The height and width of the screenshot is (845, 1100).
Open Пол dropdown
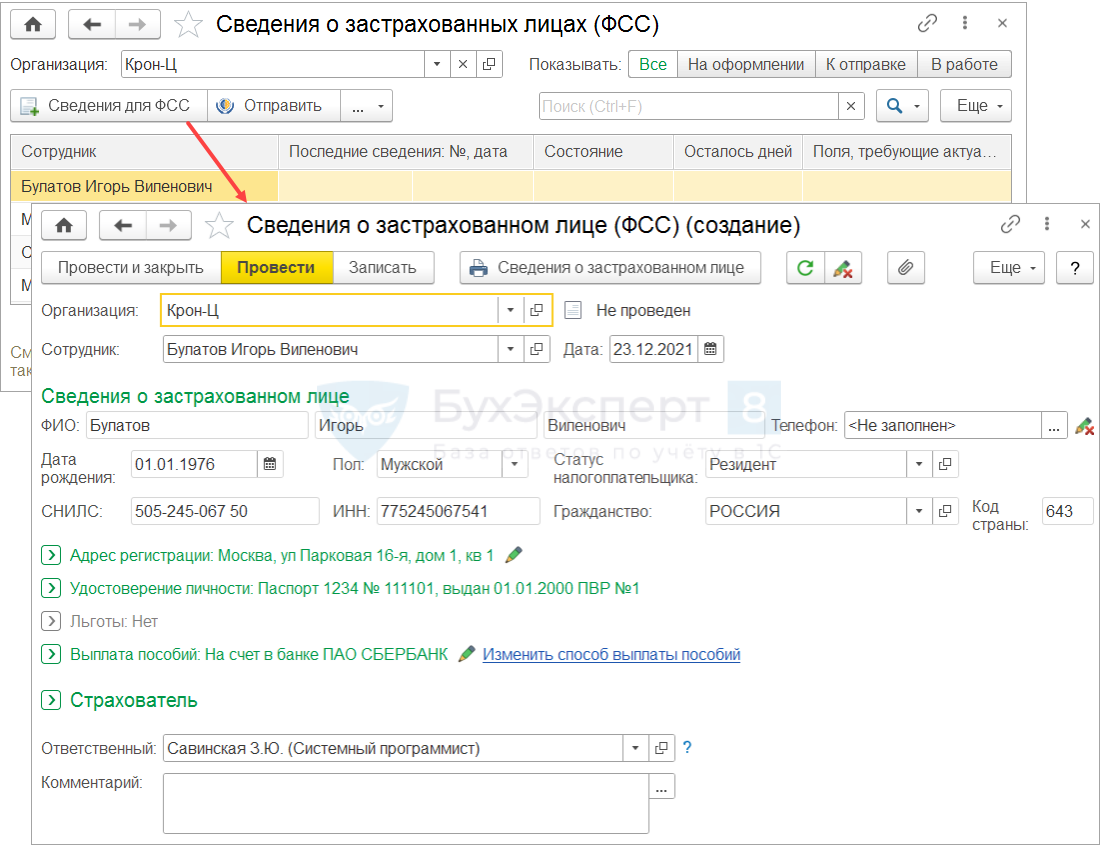click(515, 464)
